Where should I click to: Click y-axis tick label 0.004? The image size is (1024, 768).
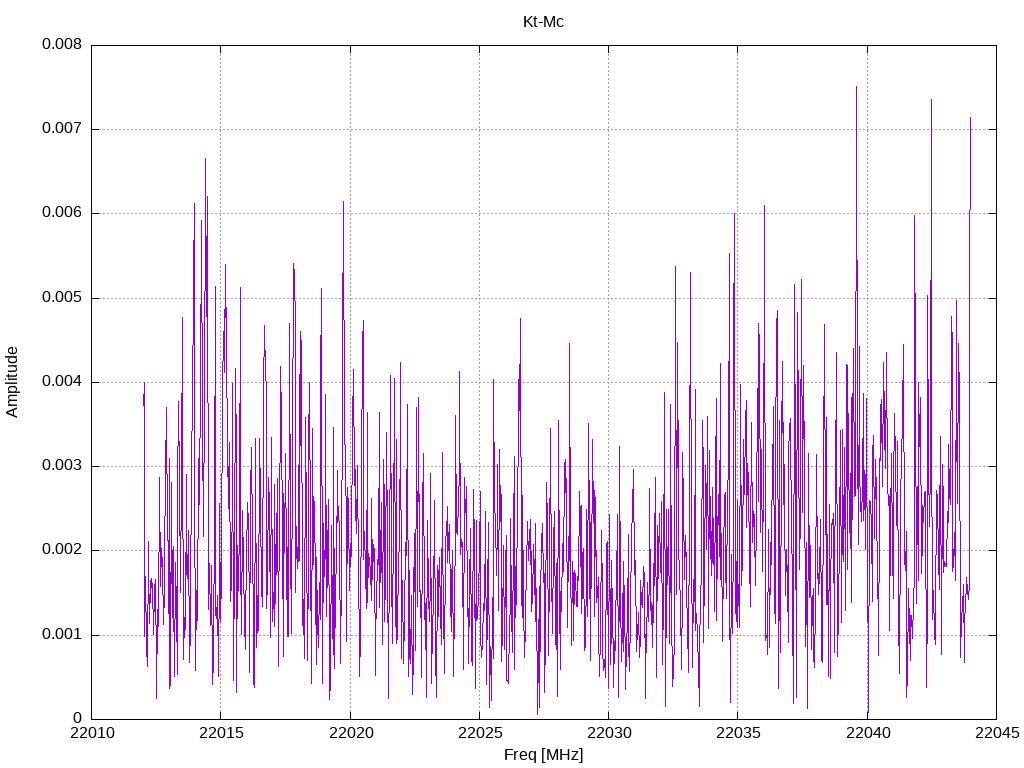tap(62, 381)
